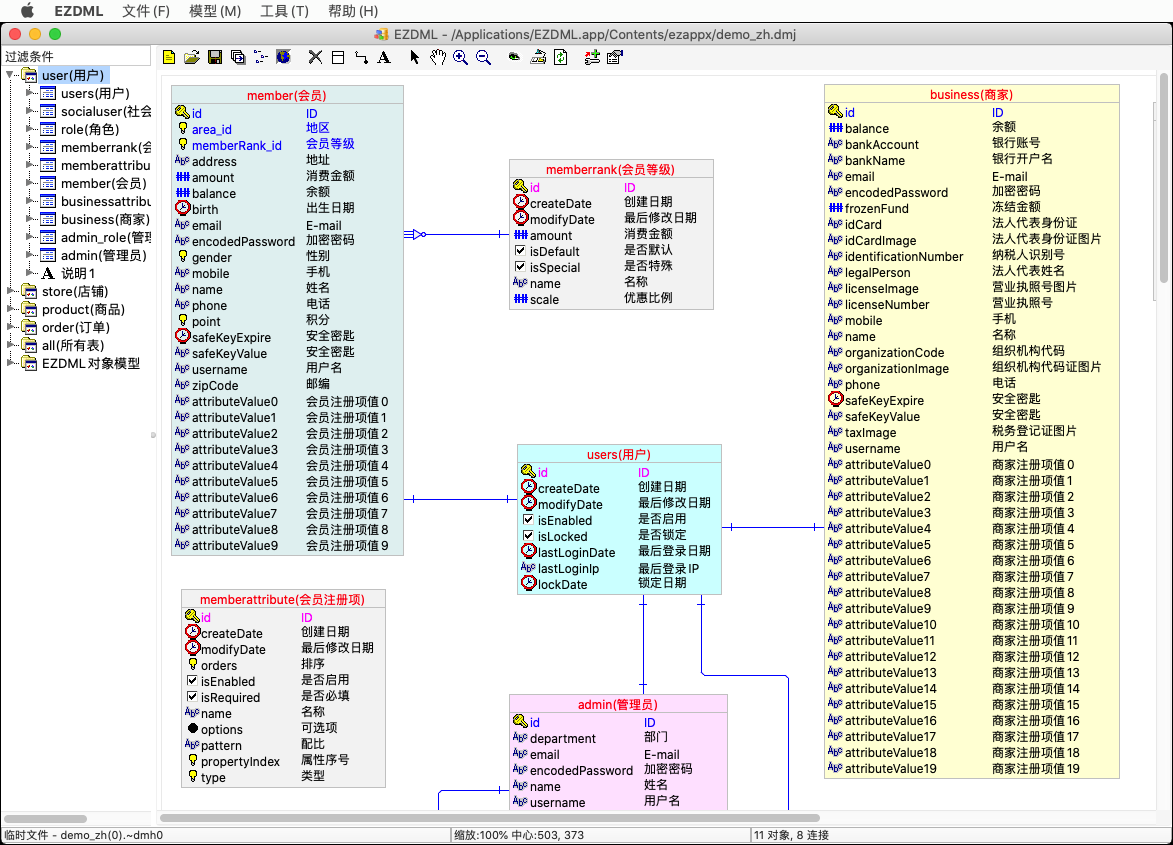This screenshot has height=845, width=1173.
Task: Open the 工具 (T) menu
Action: pyautogui.click(x=284, y=11)
